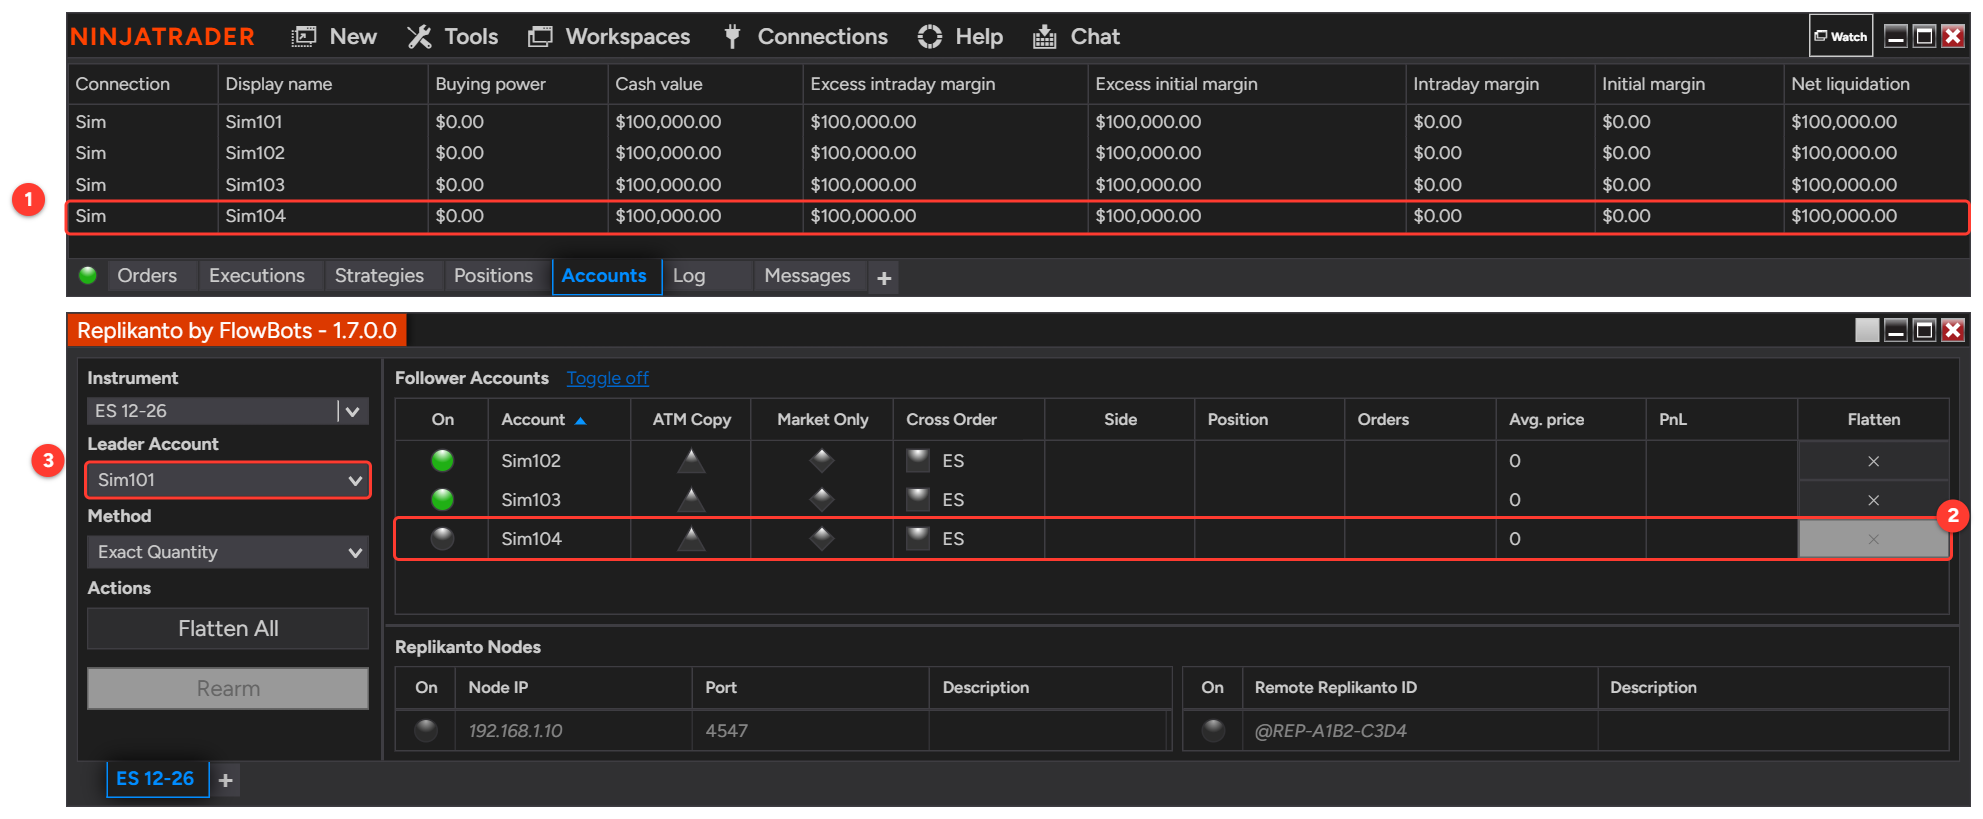Image resolution: width=1983 pixels, height=819 pixels.
Task: Toggle Sim102 follower on indicator
Action: point(442,461)
